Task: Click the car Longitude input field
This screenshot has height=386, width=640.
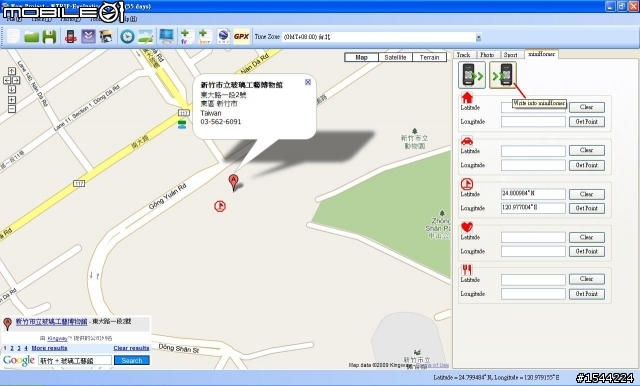Action: point(533,165)
